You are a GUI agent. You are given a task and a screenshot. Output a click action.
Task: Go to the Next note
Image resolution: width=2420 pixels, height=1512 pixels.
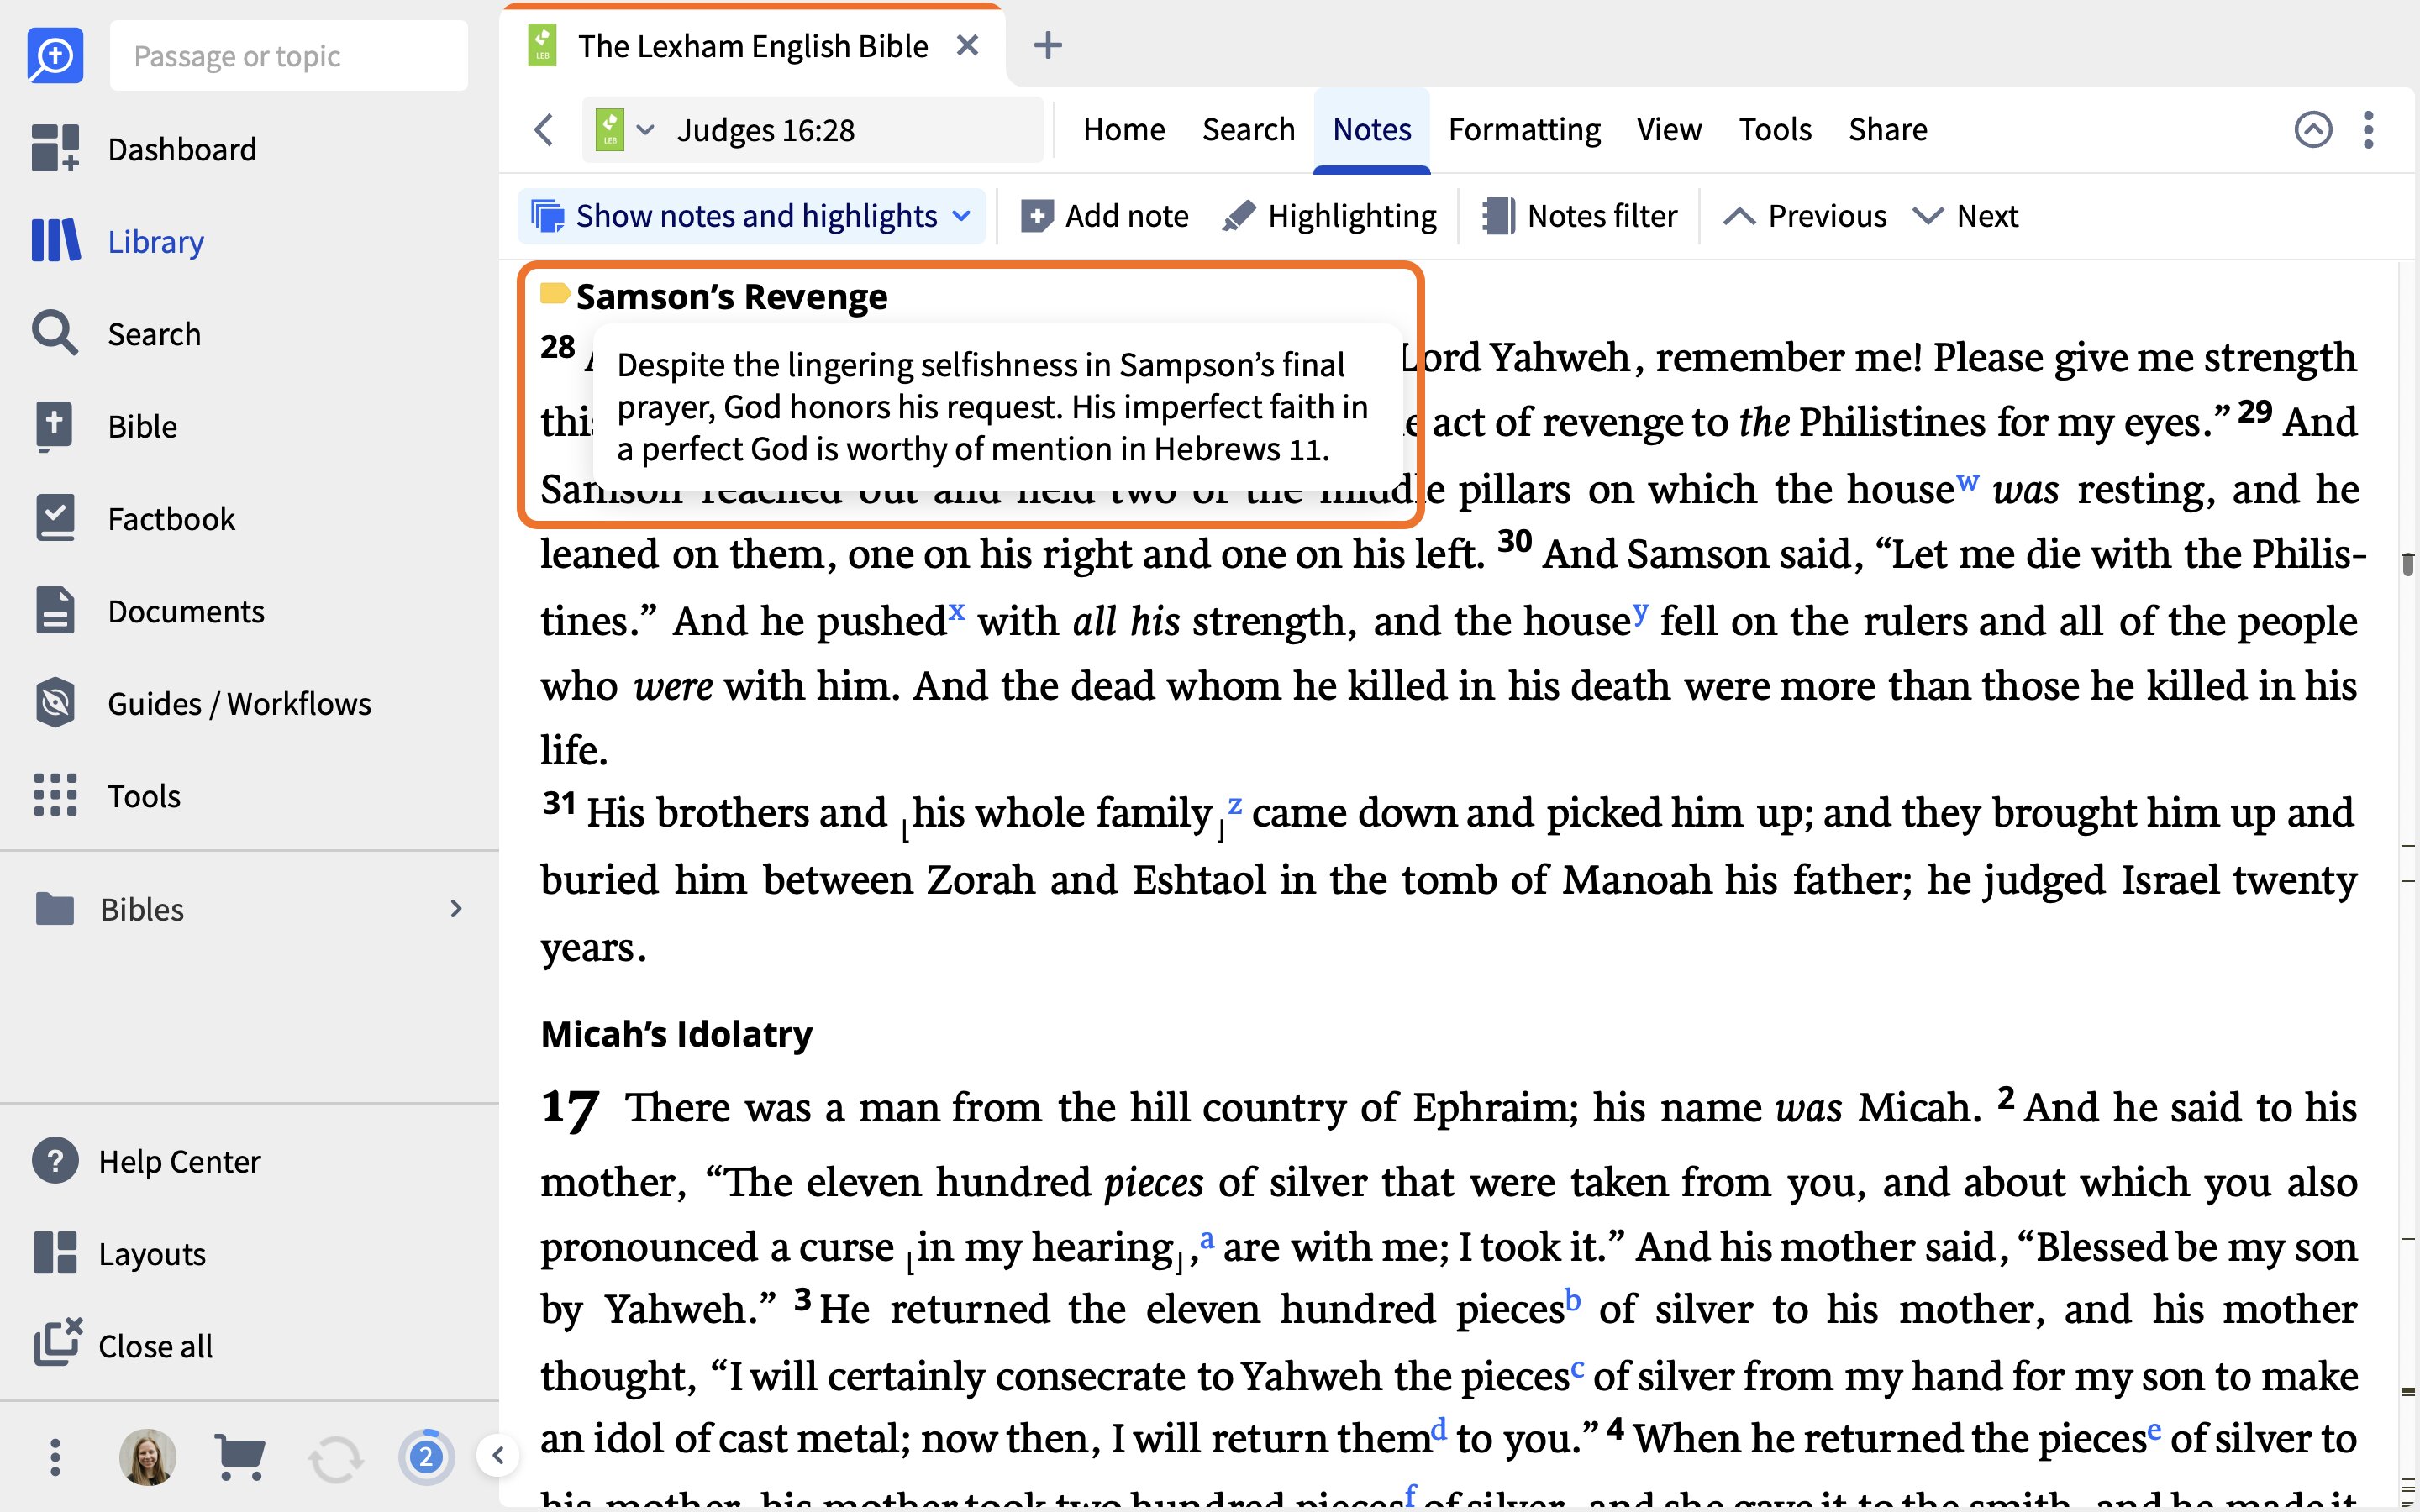(1965, 216)
